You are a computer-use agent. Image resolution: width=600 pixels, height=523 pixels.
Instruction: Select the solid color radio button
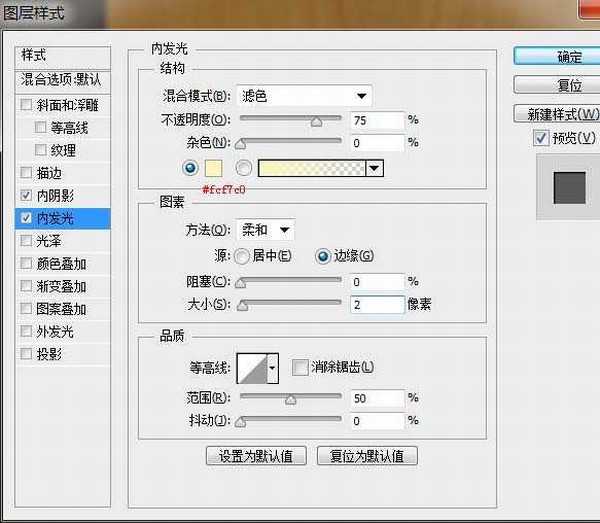pyautogui.click(x=189, y=168)
